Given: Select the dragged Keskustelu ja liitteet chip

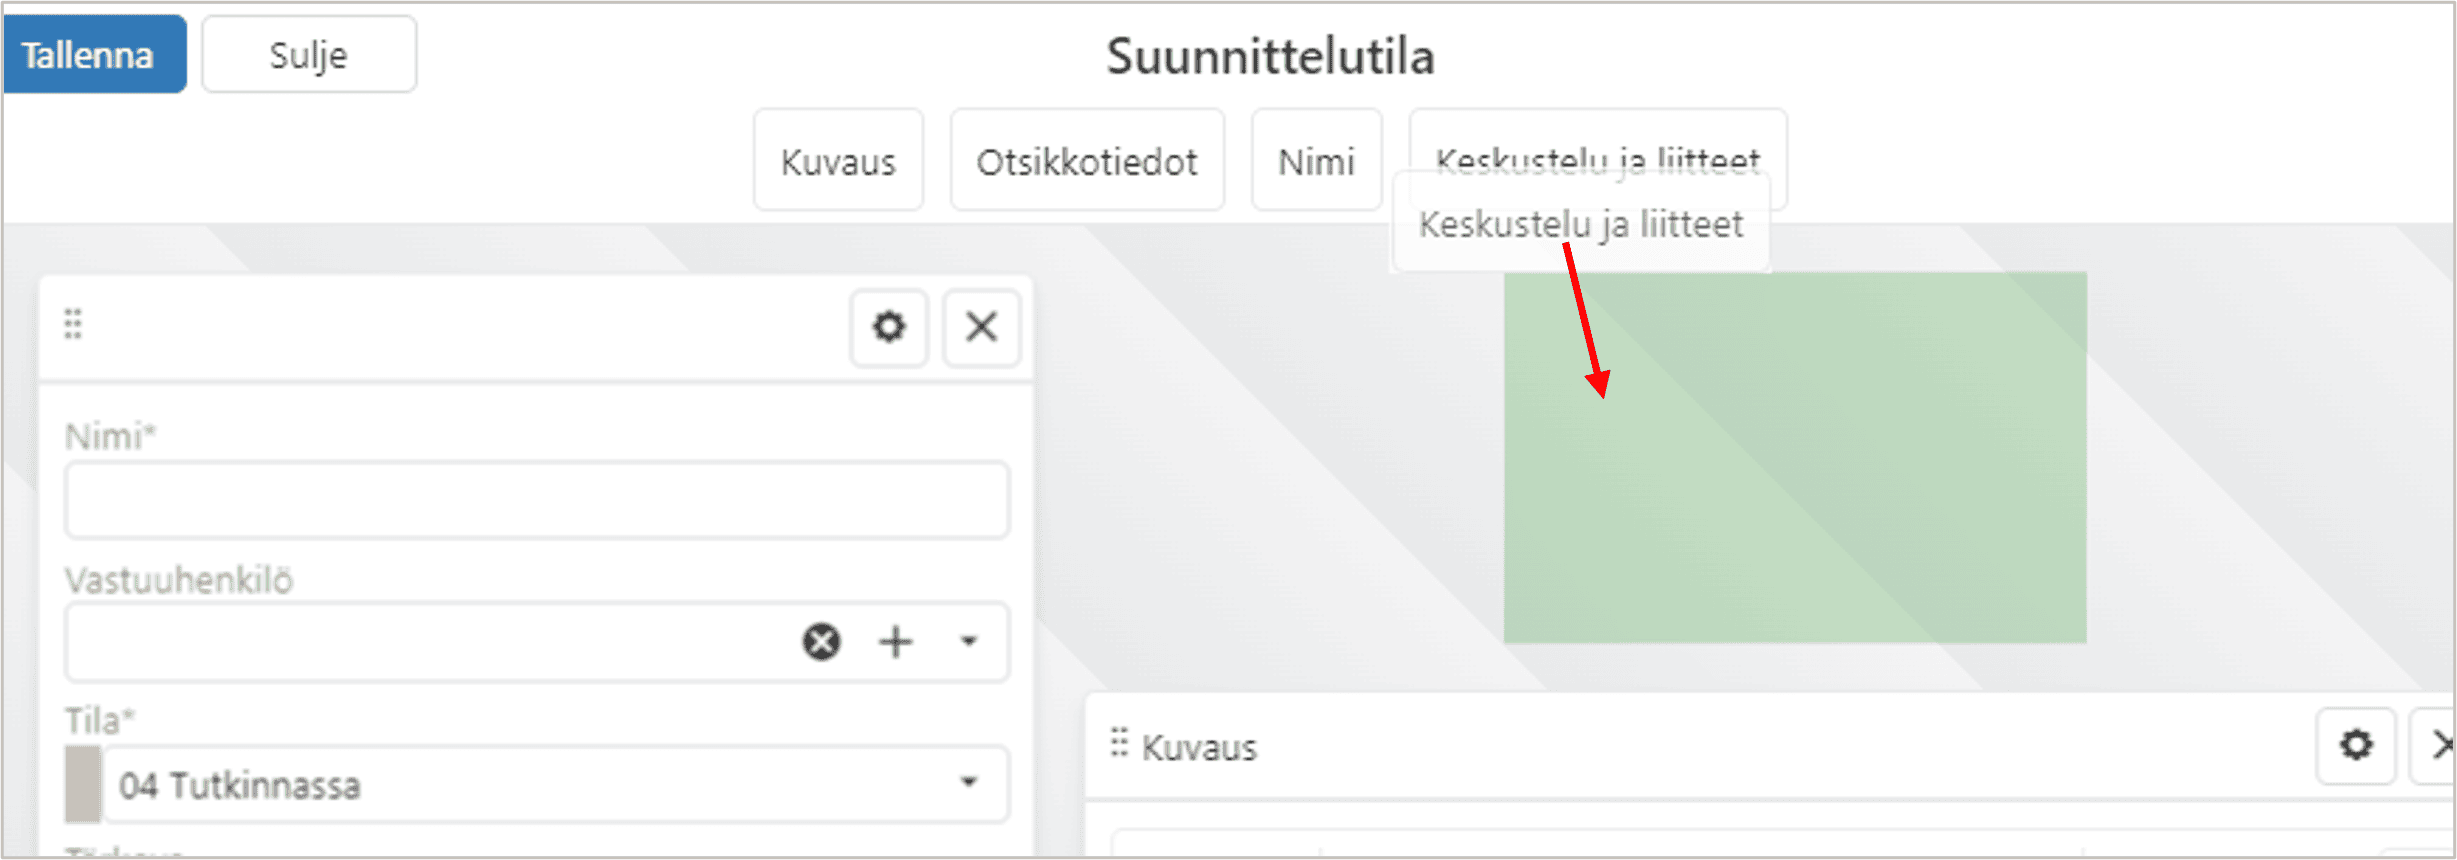Looking at the screenshot, I should [x=1581, y=223].
